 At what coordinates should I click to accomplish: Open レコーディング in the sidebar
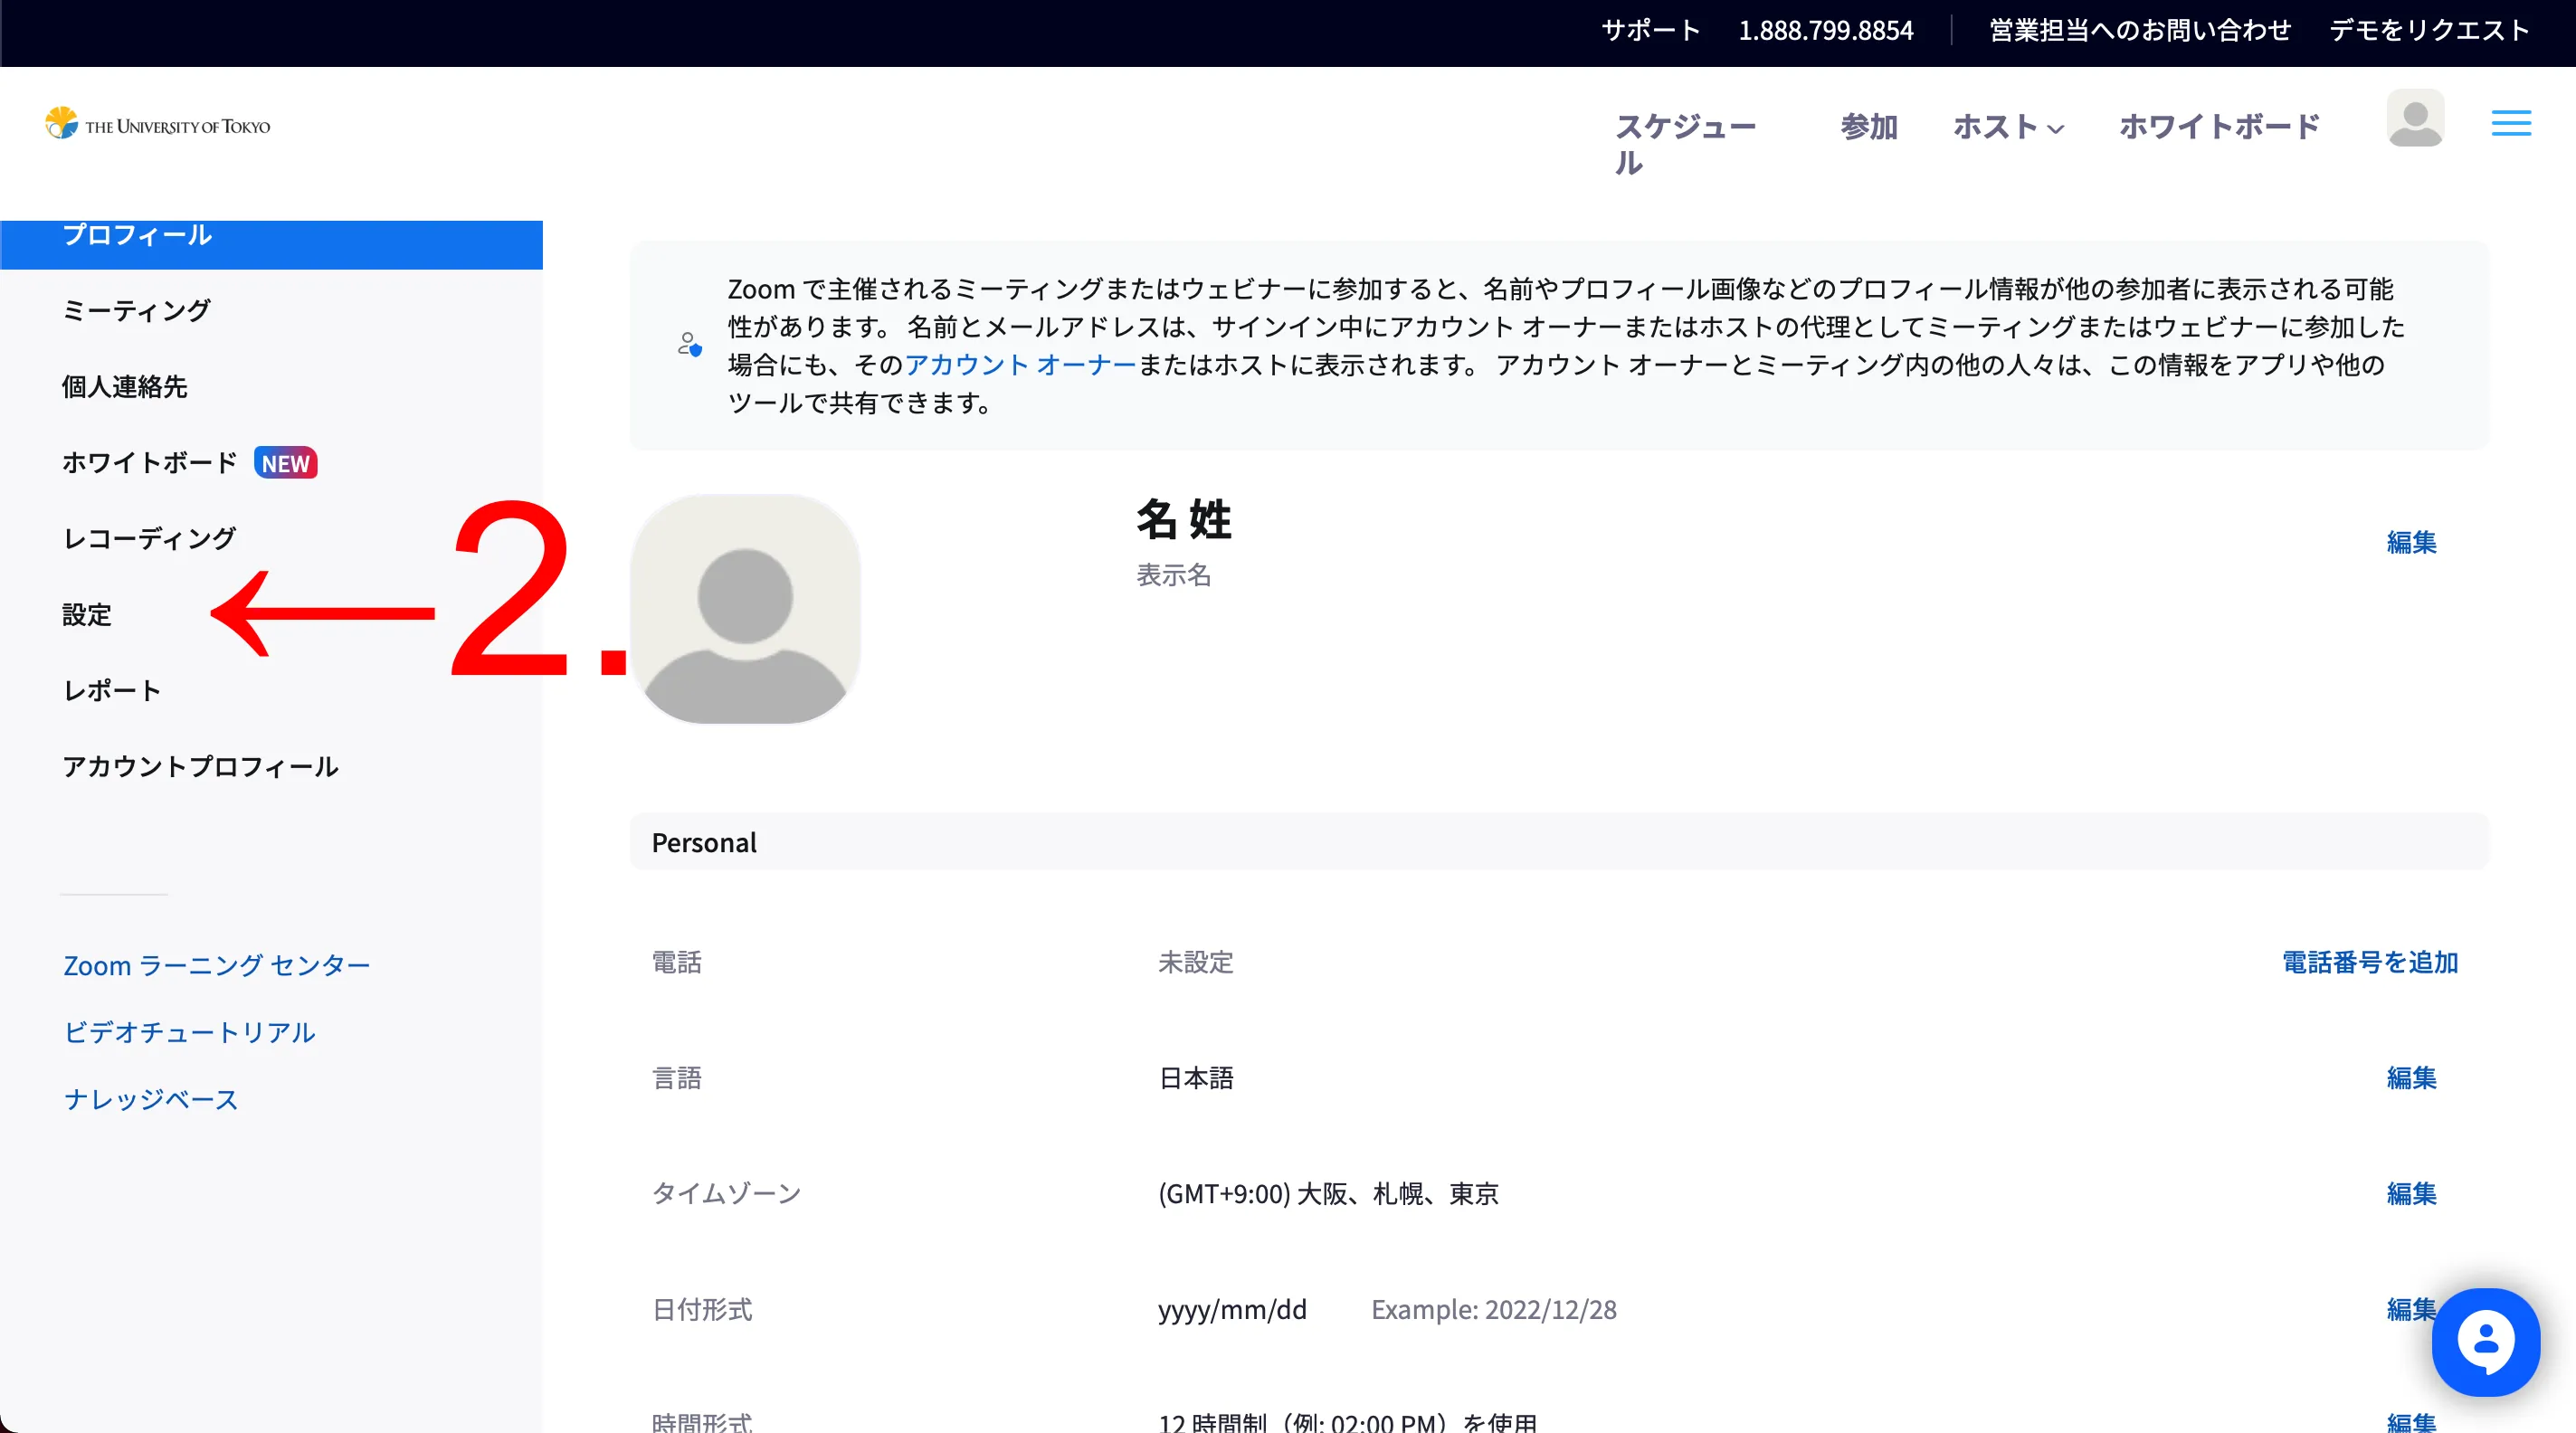click(149, 538)
